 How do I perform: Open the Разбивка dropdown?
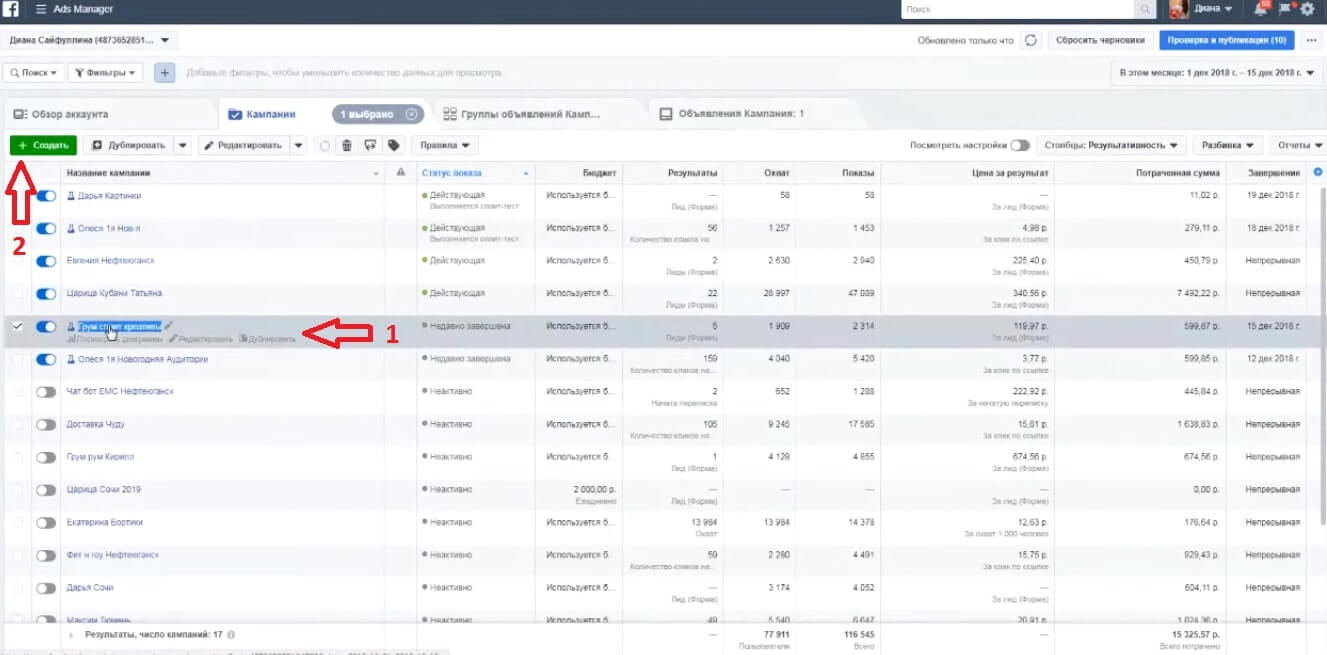pos(1228,145)
